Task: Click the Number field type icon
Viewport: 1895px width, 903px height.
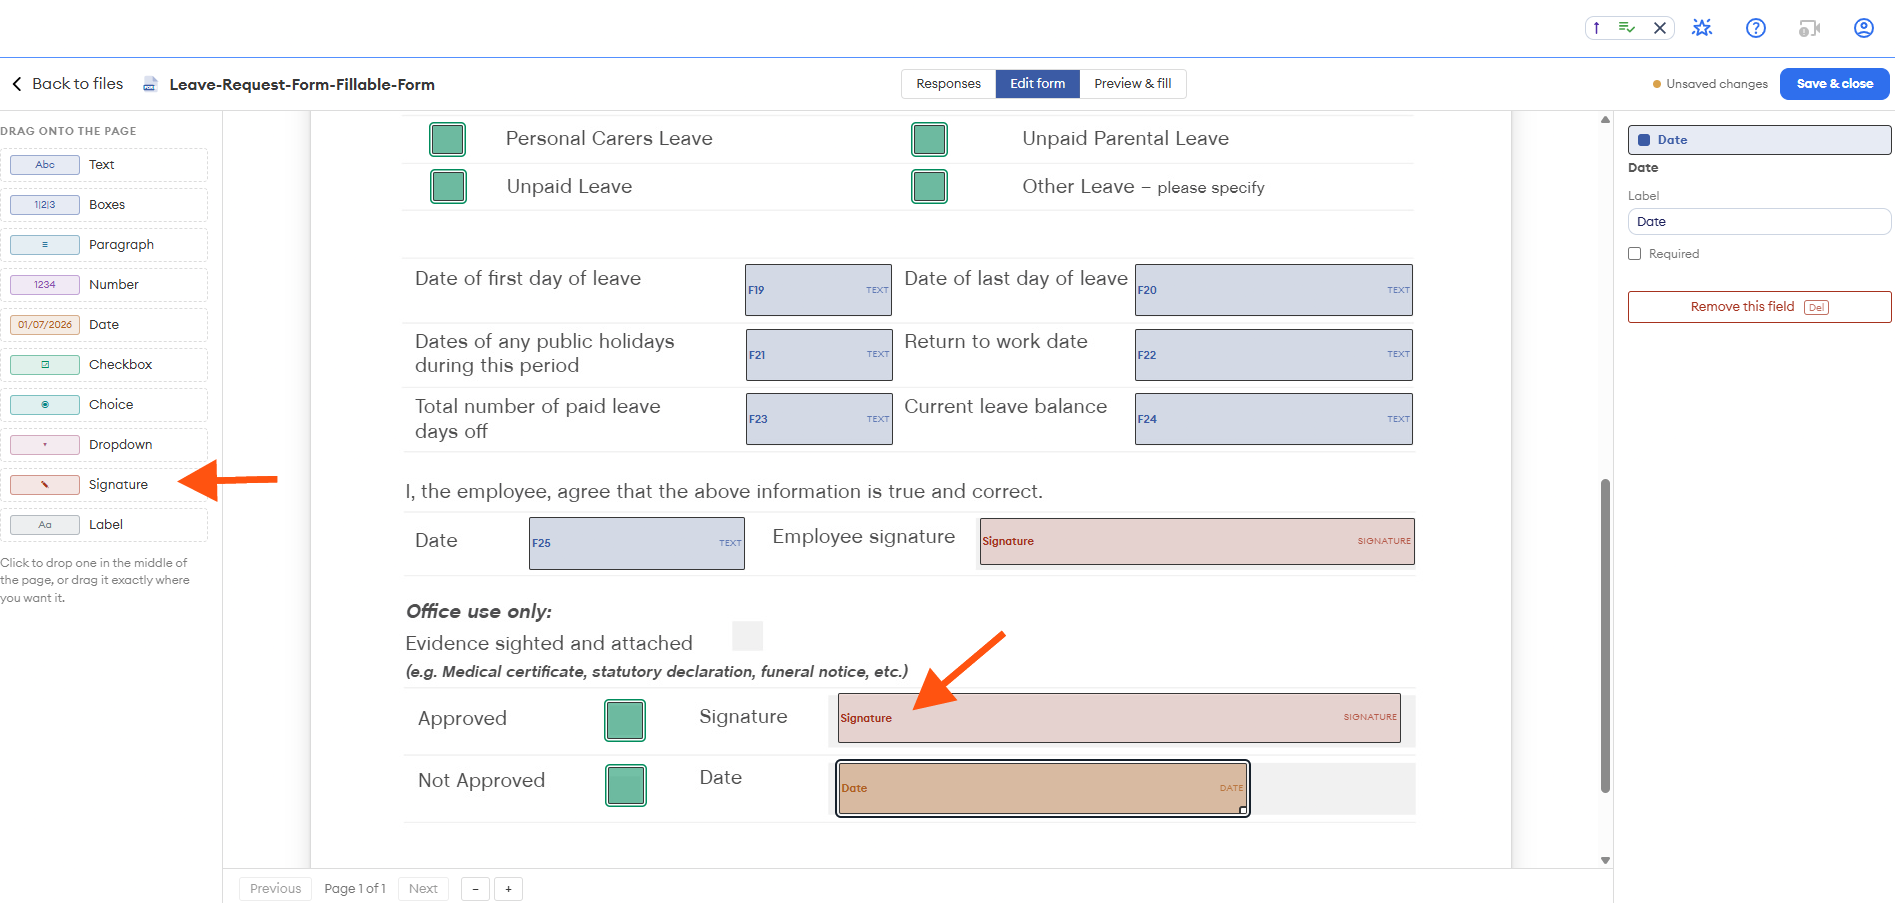Action: coord(45,285)
